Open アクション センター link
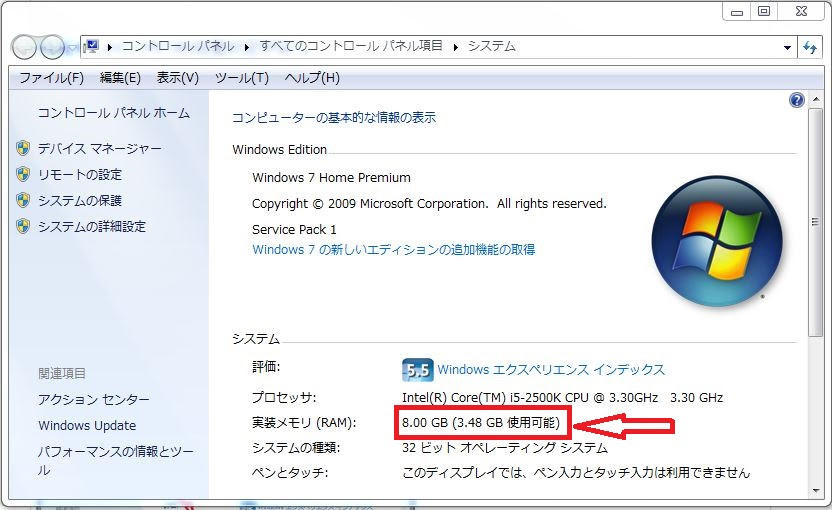 (x=93, y=399)
